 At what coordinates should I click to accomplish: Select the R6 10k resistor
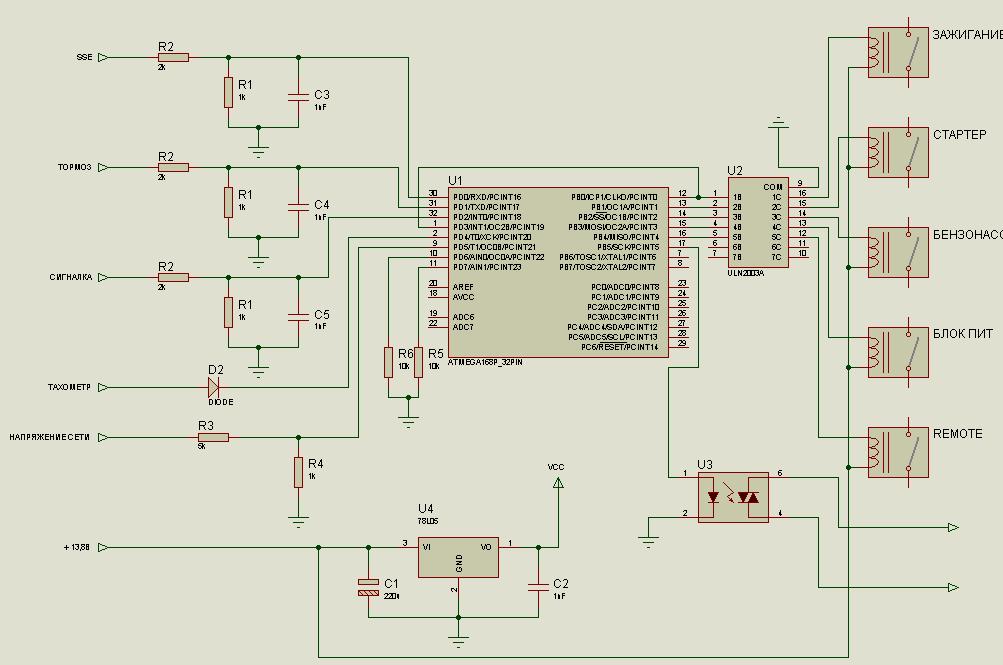tap(388, 362)
